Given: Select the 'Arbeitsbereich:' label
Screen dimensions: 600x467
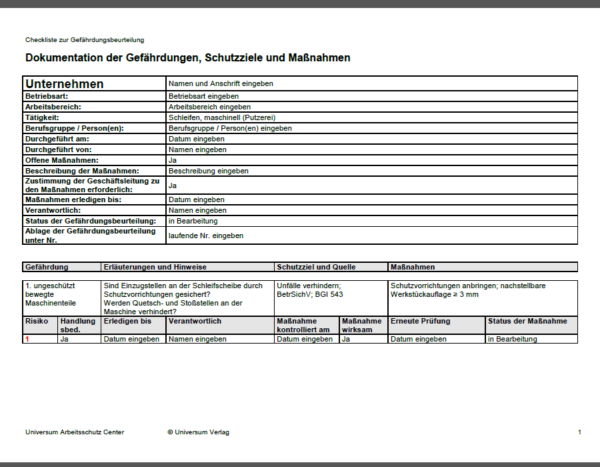Looking at the screenshot, I should point(53,107).
